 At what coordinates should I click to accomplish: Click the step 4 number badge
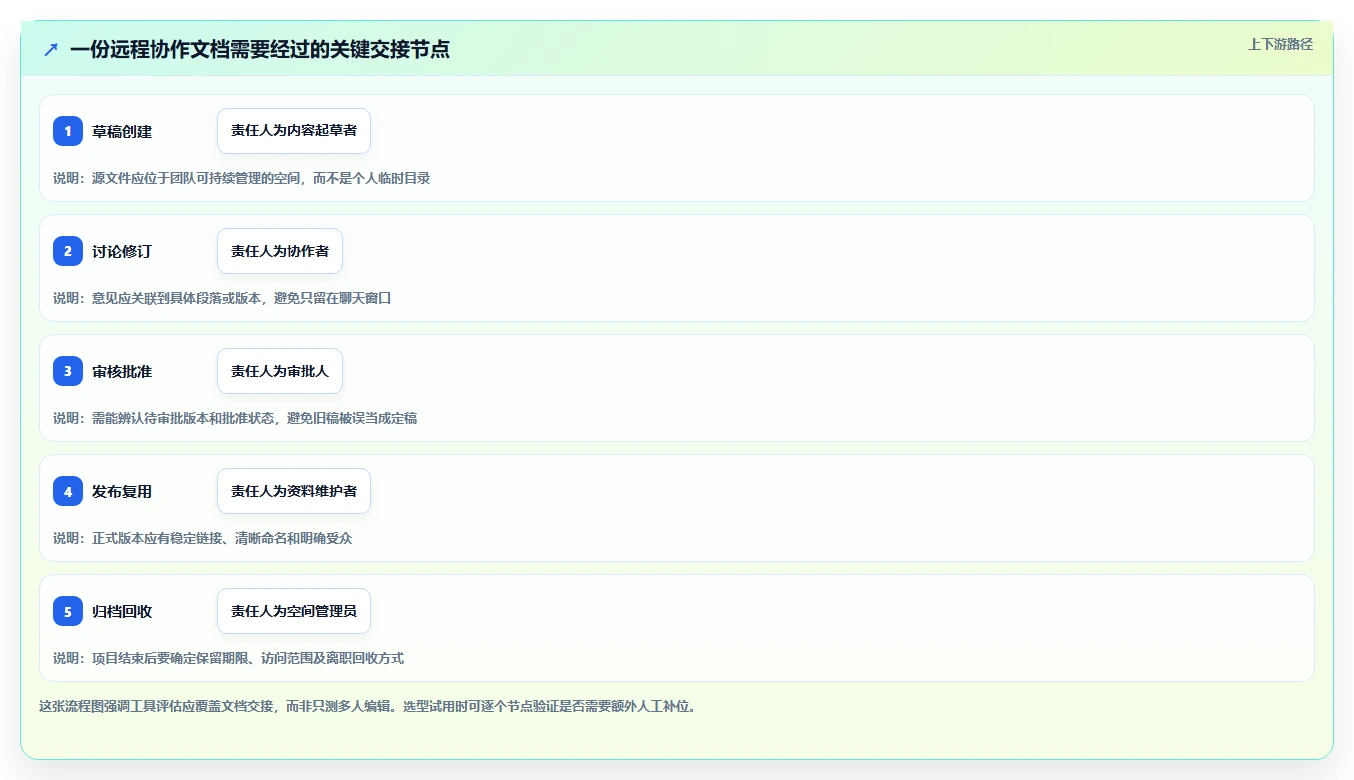click(x=68, y=491)
